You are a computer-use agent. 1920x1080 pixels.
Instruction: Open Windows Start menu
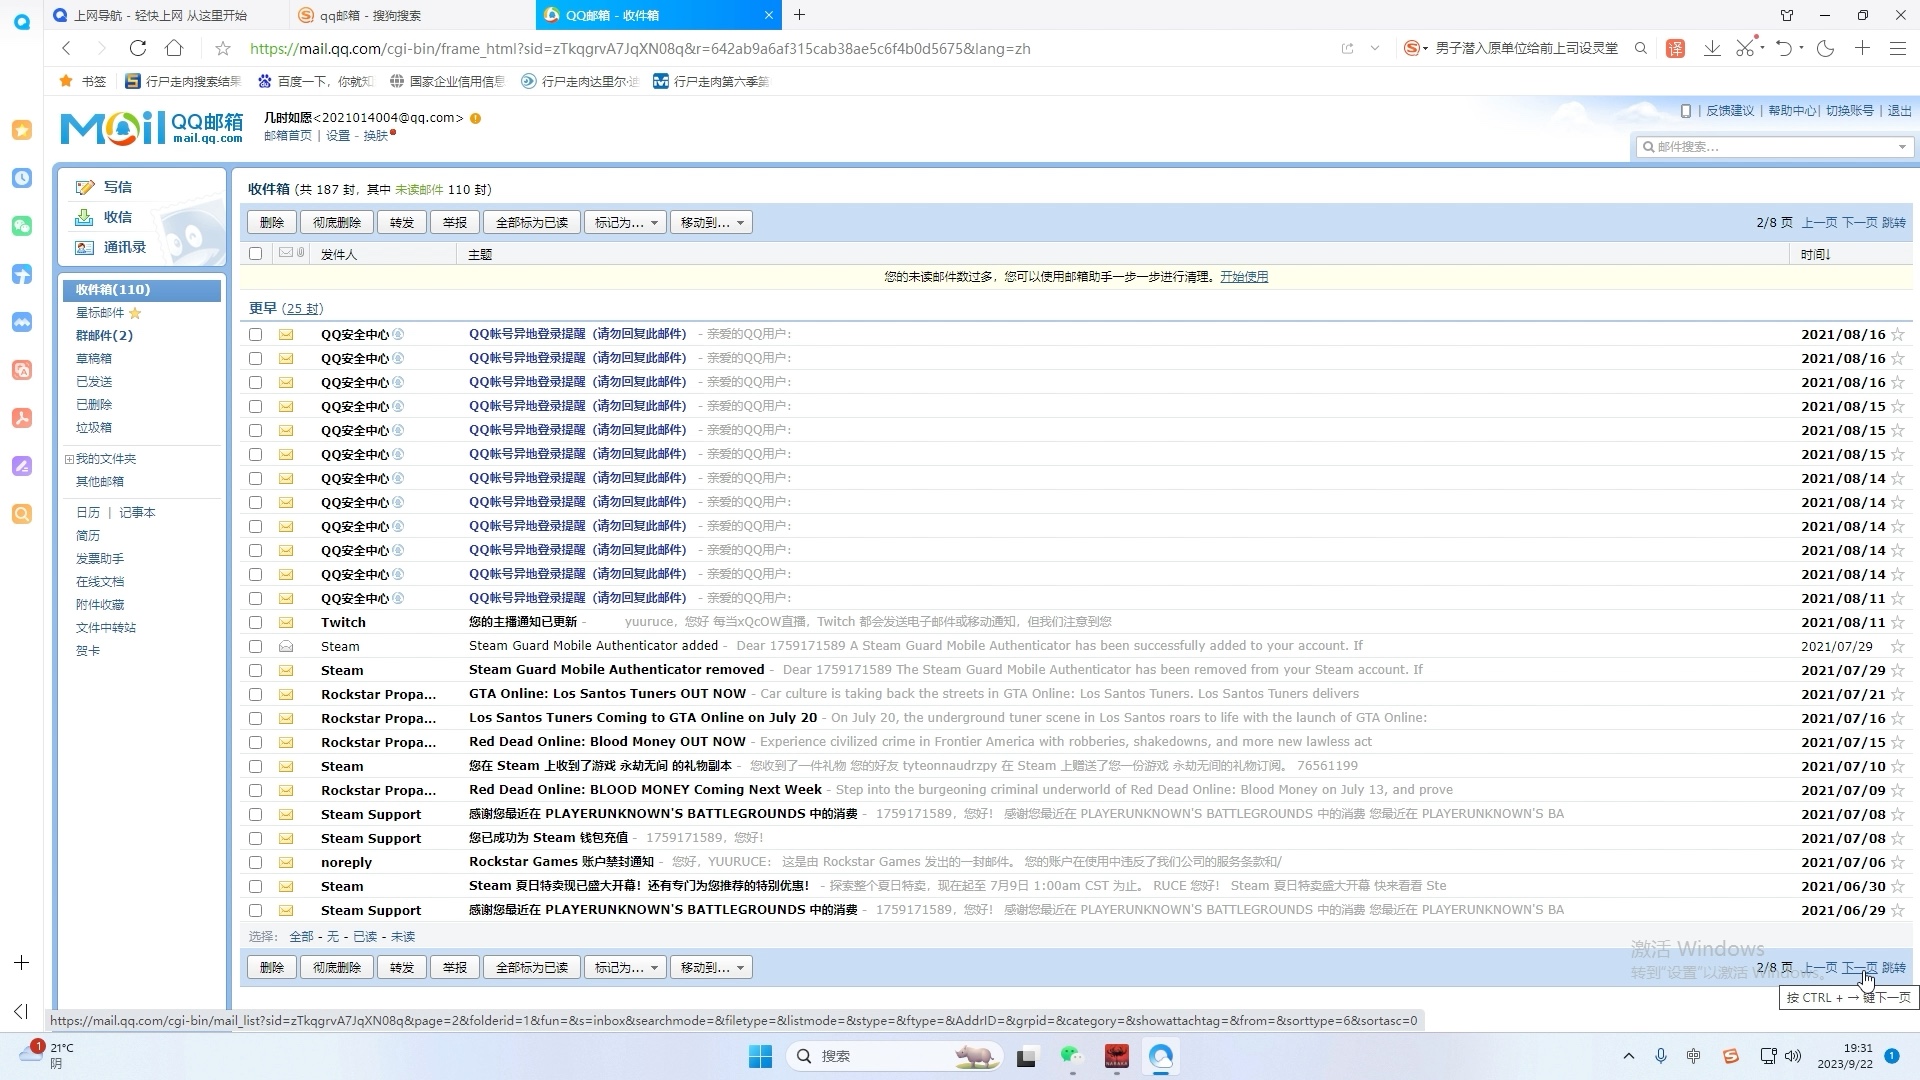(760, 1056)
